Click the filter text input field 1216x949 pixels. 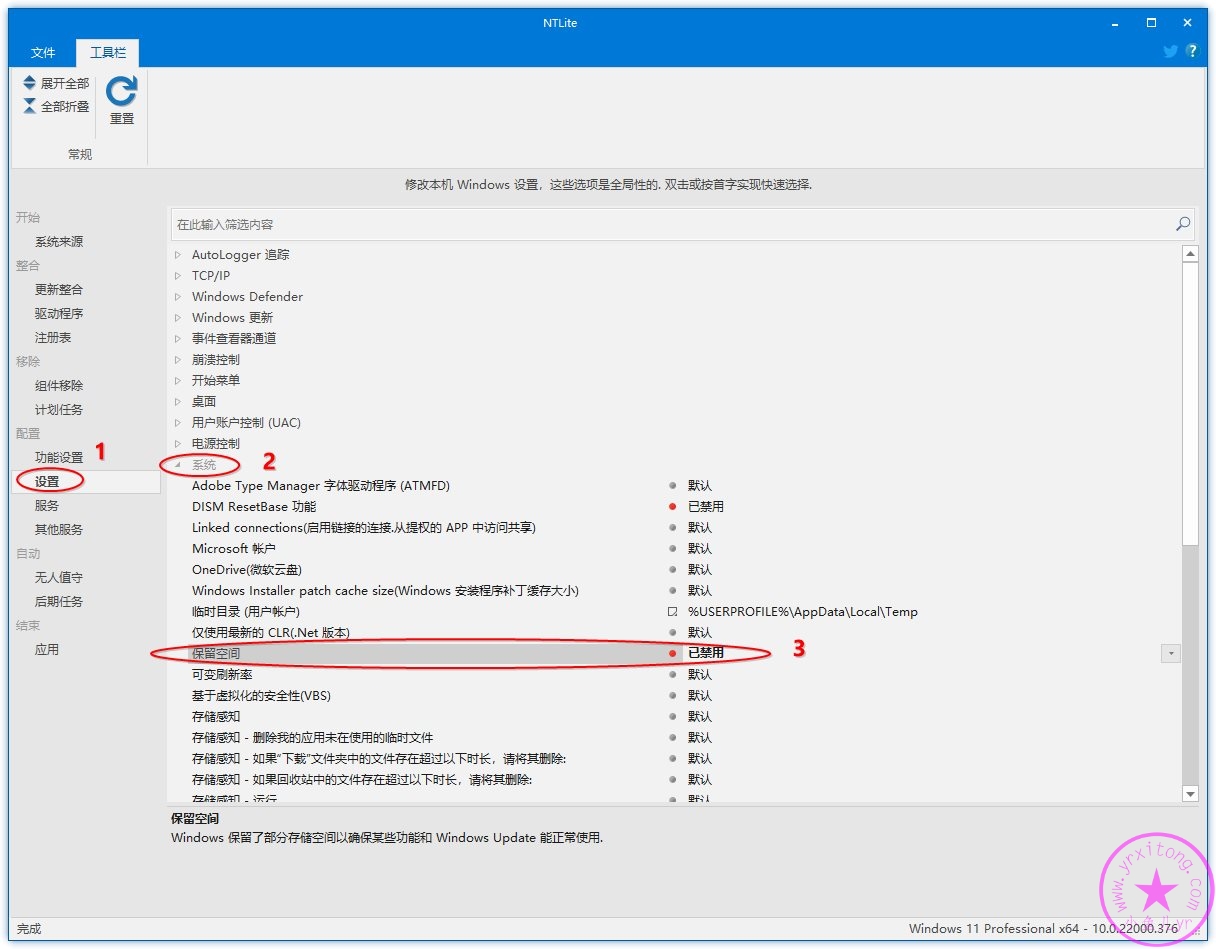670,225
